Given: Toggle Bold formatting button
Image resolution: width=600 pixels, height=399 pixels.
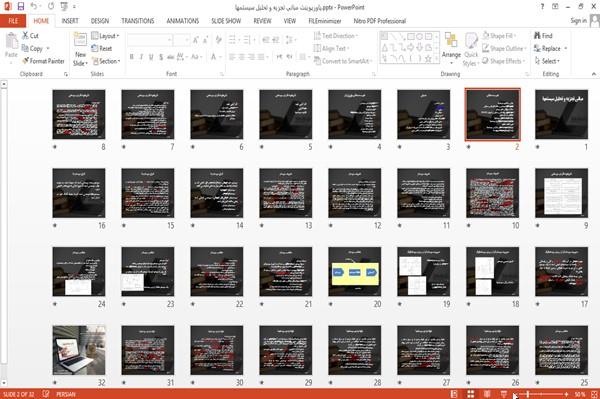Looking at the screenshot, I should coord(132,57).
